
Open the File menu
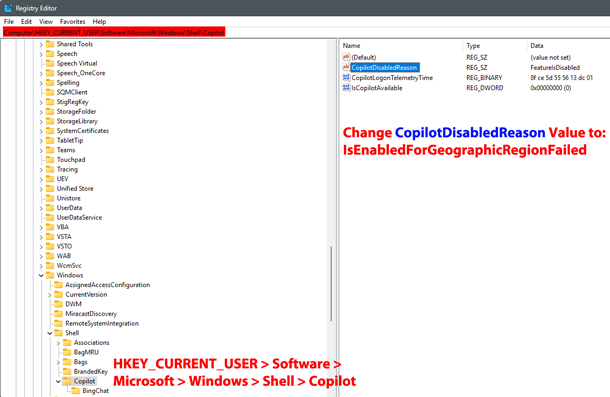[x=9, y=22]
